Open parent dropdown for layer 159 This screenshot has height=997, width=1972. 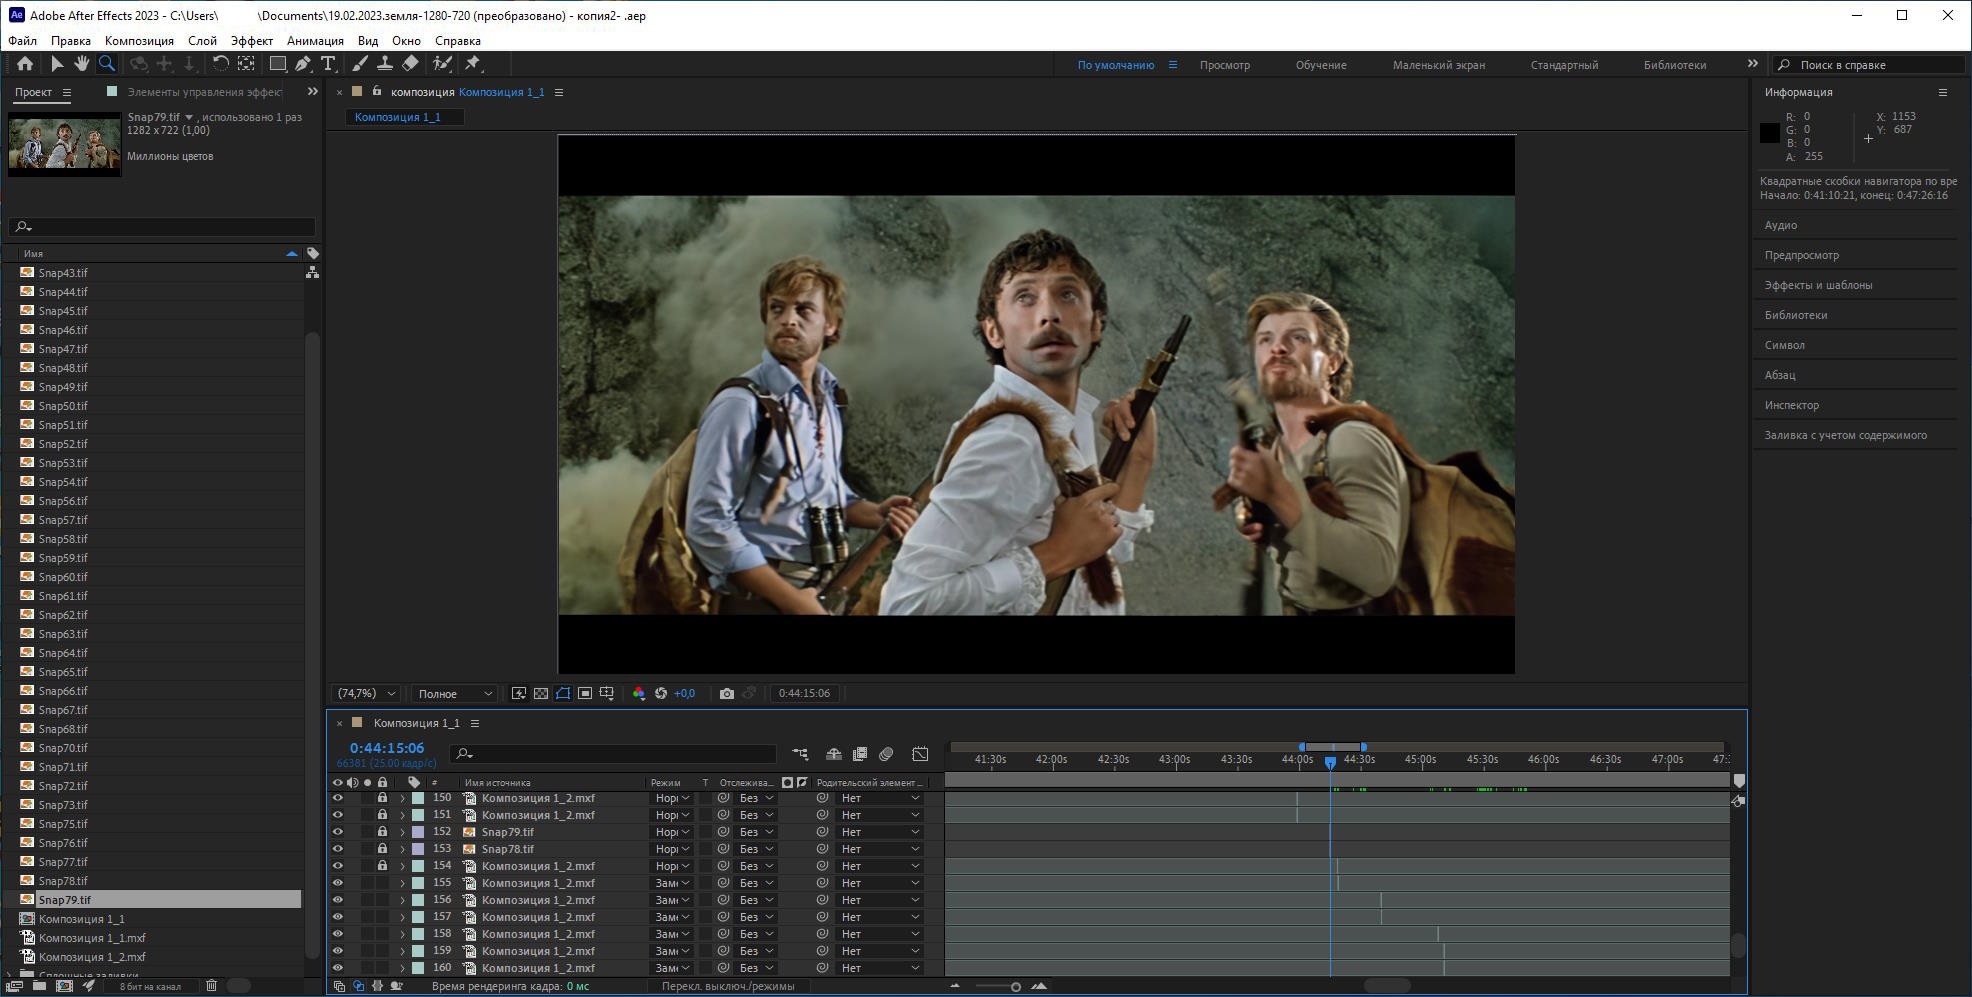coord(880,951)
